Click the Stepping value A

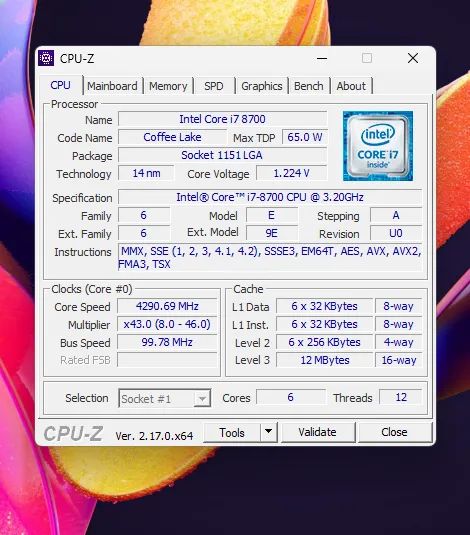(396, 215)
